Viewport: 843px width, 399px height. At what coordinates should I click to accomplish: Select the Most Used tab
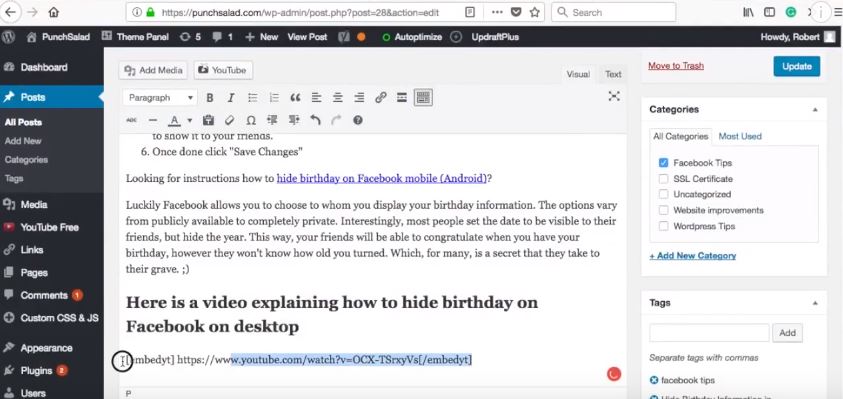[740, 137]
